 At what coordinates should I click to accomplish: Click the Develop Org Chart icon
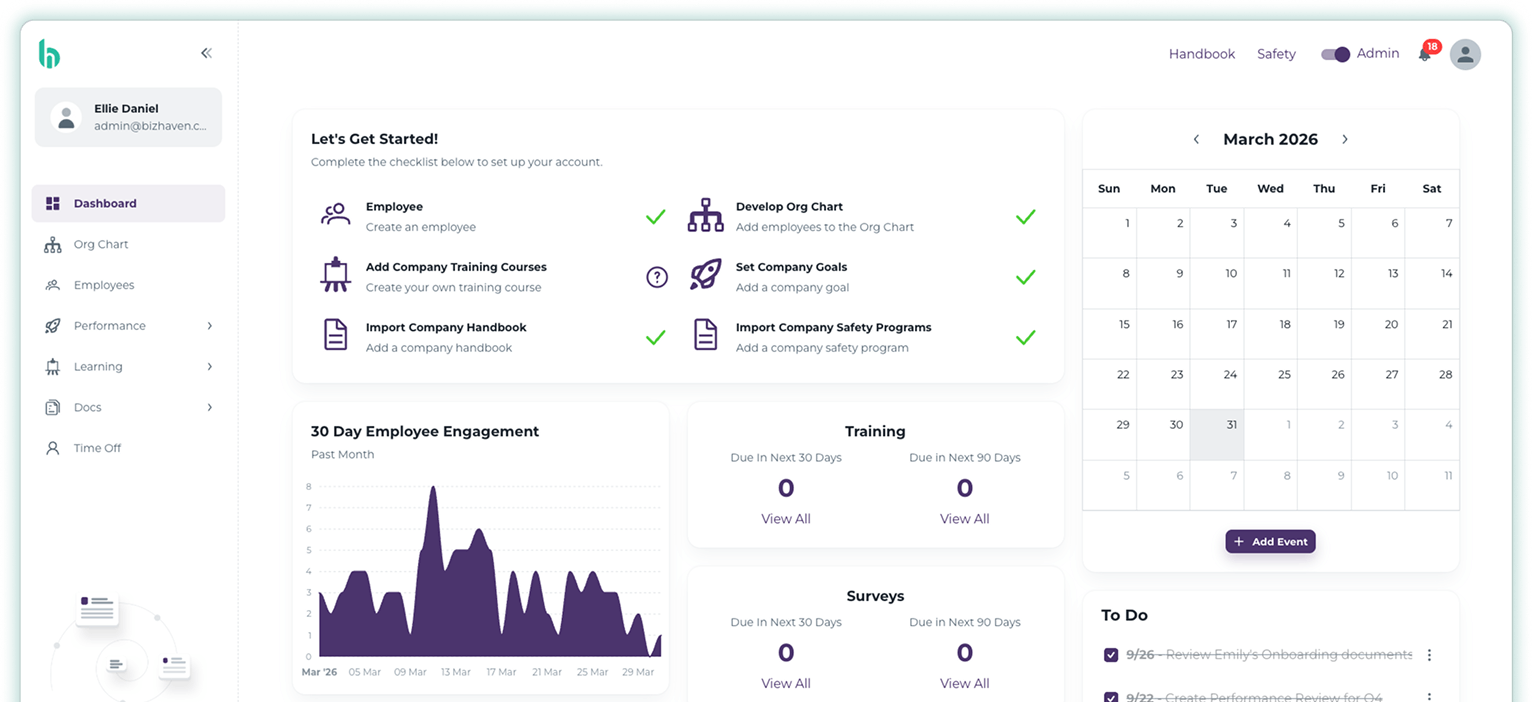coord(705,216)
